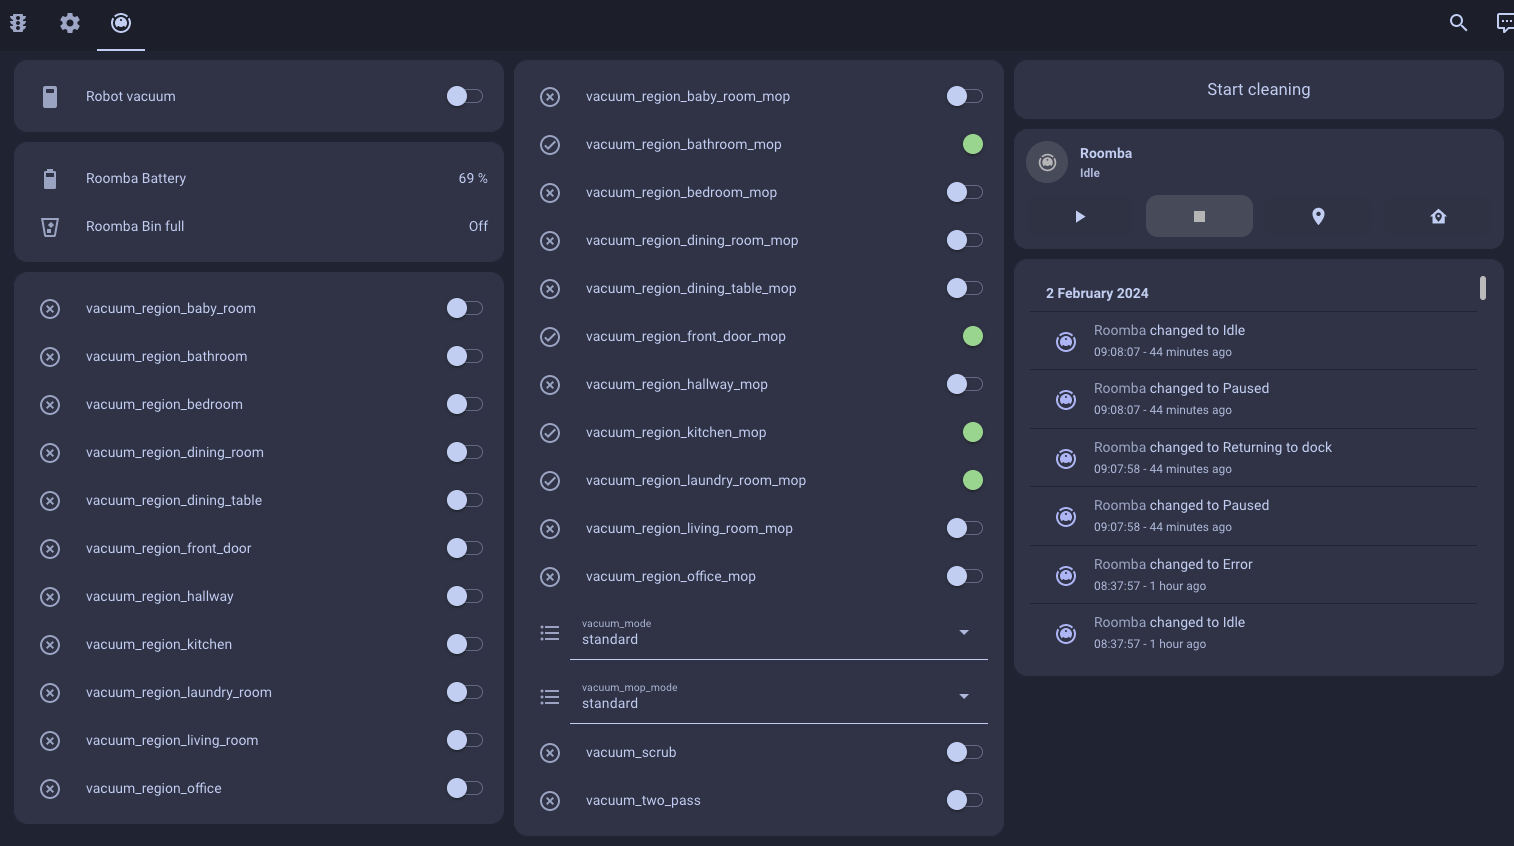
Task: Enable vacuum_region_bathroom switch
Action: coord(465,356)
